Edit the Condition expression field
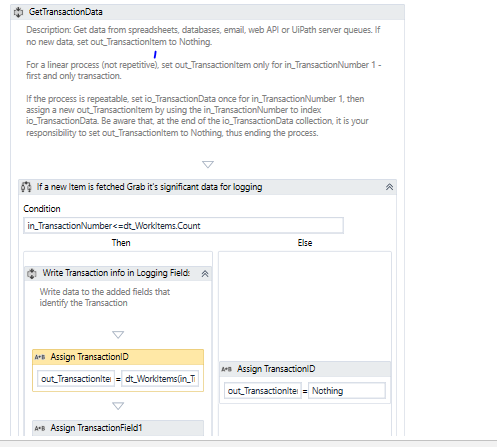497x447 pixels. tap(183, 226)
